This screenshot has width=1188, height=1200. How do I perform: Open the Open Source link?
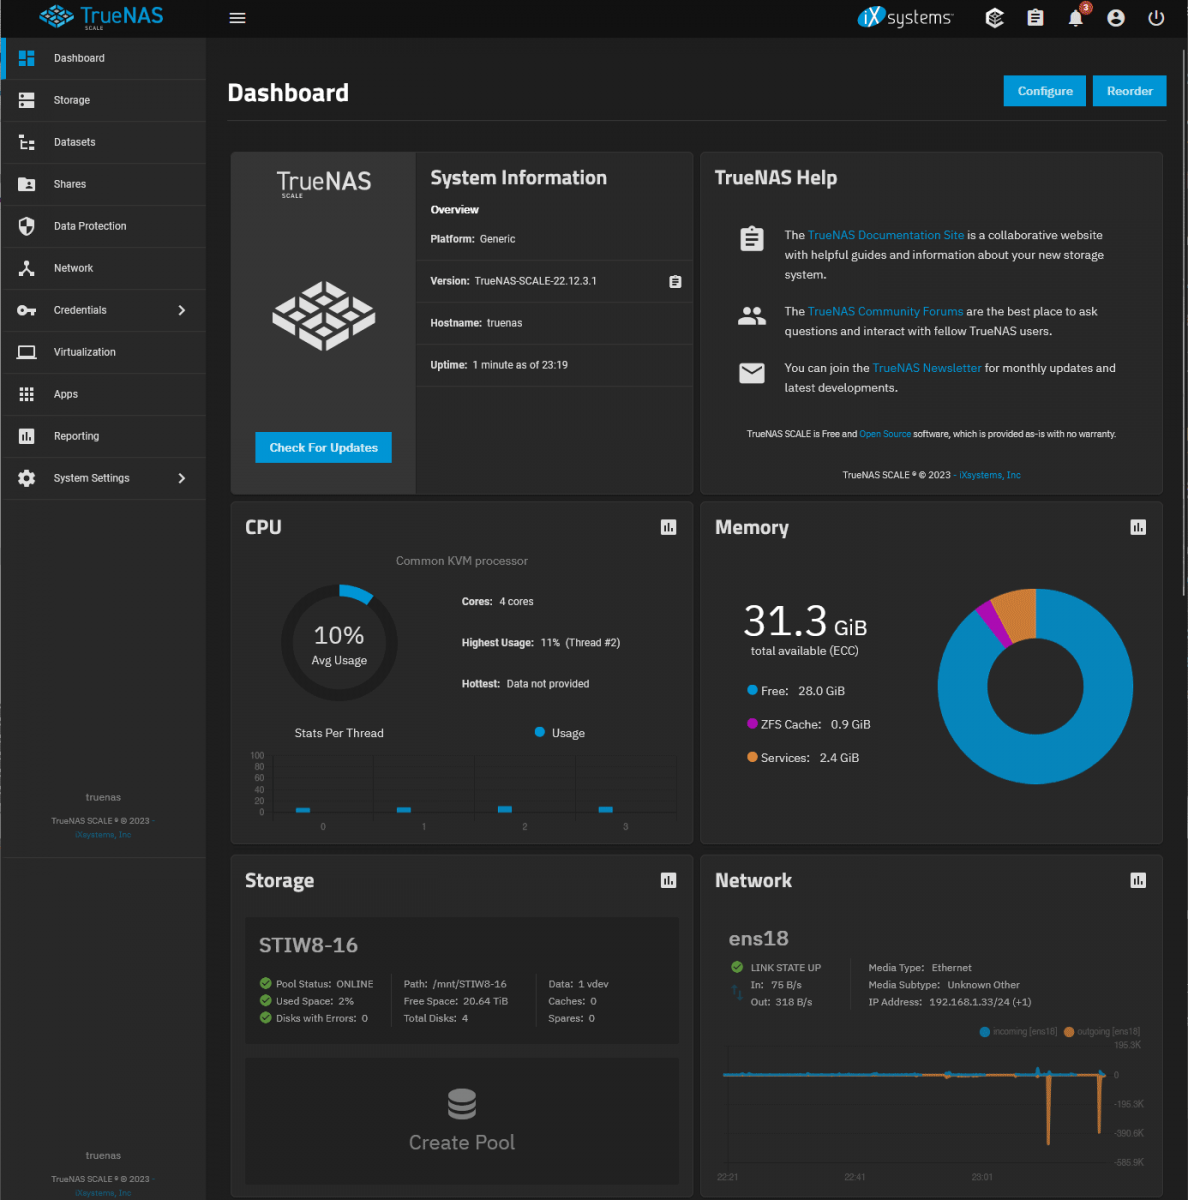(885, 434)
